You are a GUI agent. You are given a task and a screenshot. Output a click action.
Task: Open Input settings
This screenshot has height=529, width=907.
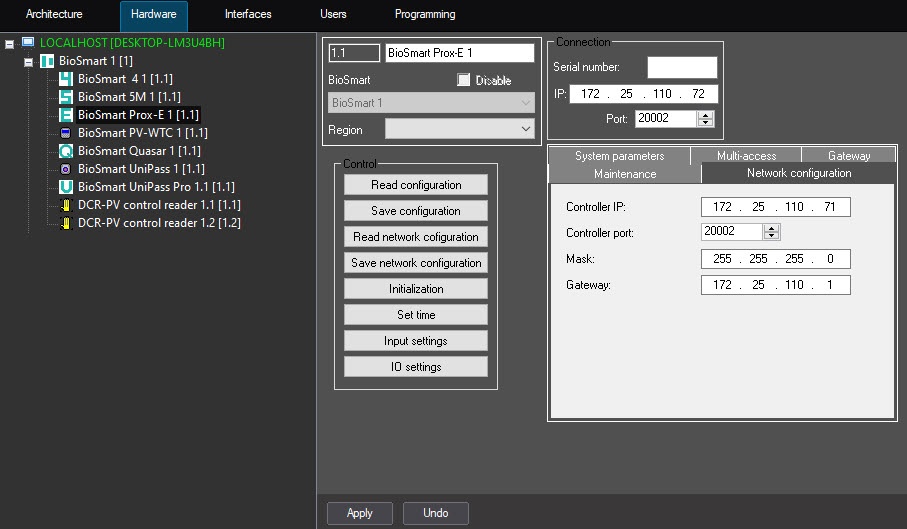coord(416,341)
